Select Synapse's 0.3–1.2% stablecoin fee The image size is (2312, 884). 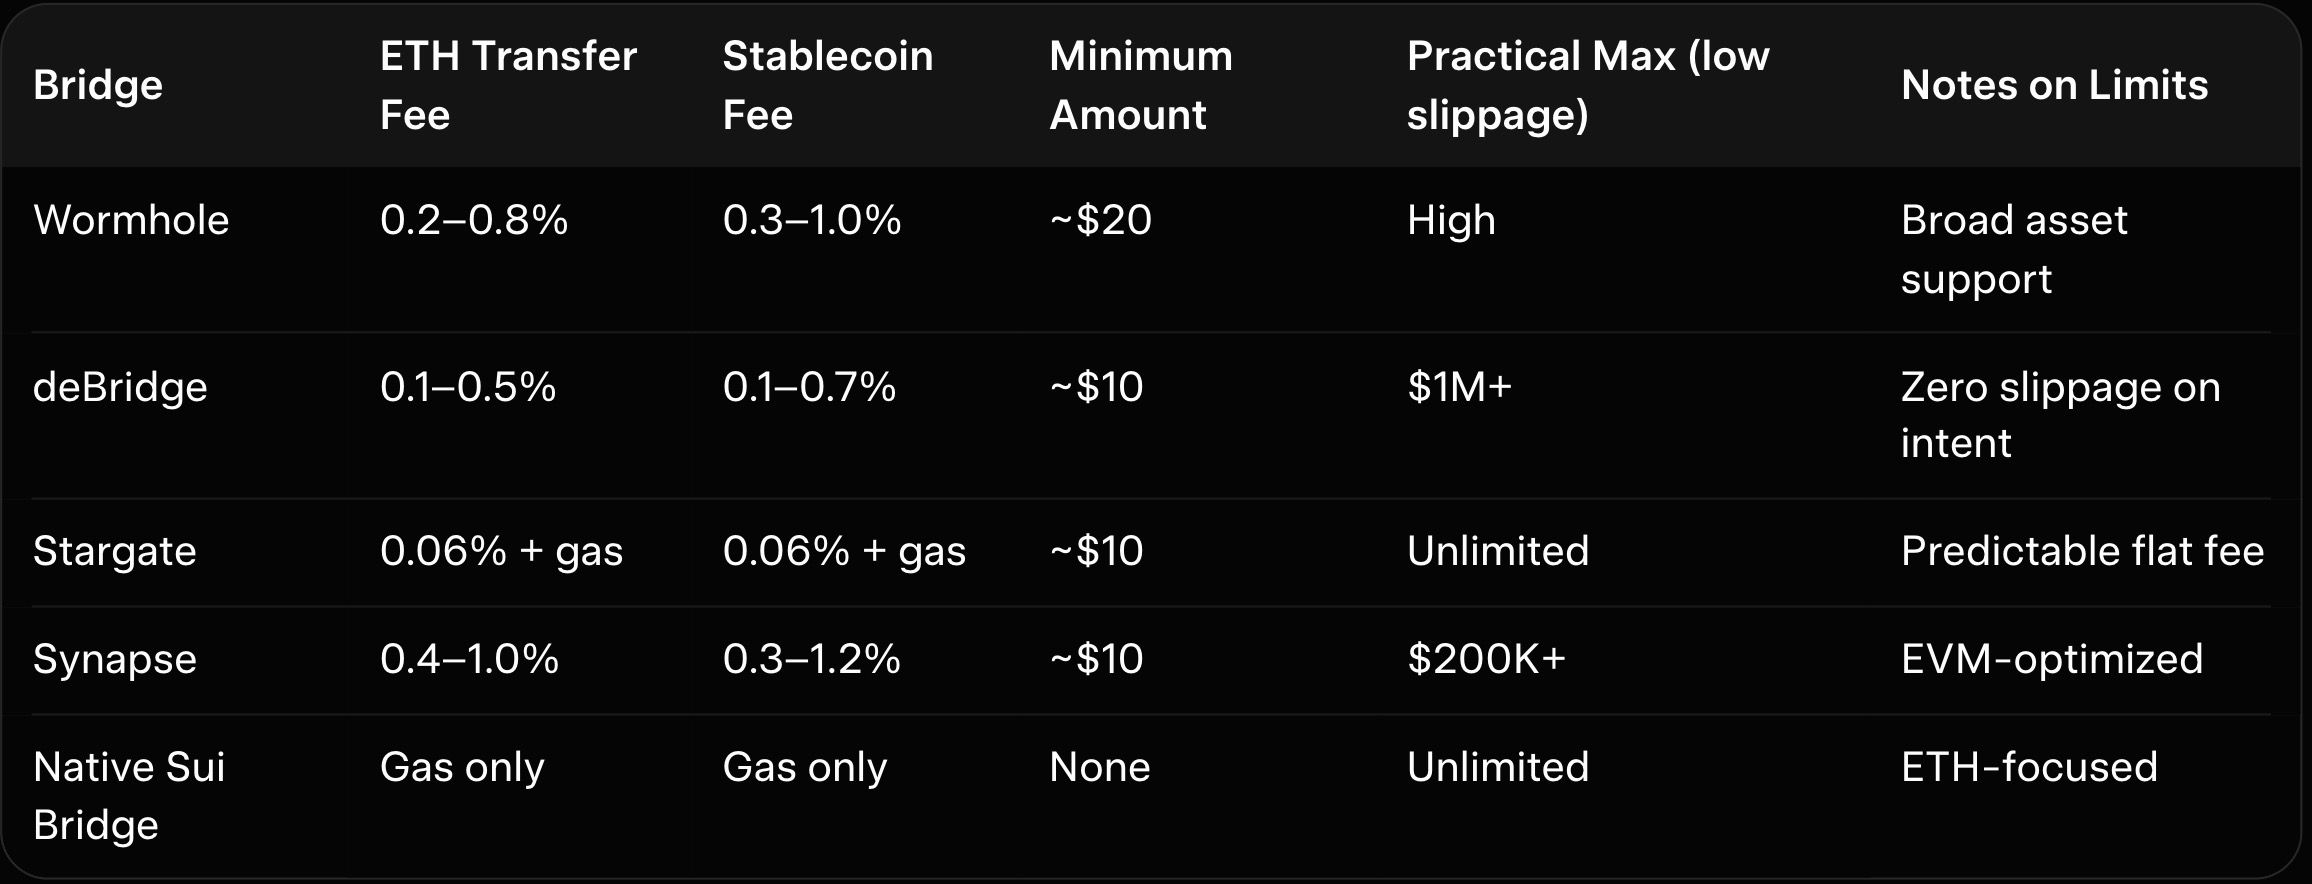pyautogui.click(x=811, y=659)
